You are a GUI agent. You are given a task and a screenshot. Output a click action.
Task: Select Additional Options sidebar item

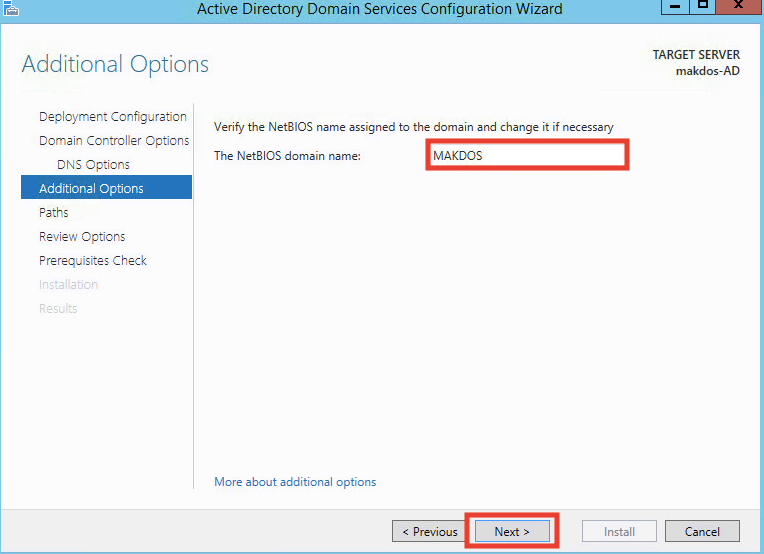[x=106, y=188]
